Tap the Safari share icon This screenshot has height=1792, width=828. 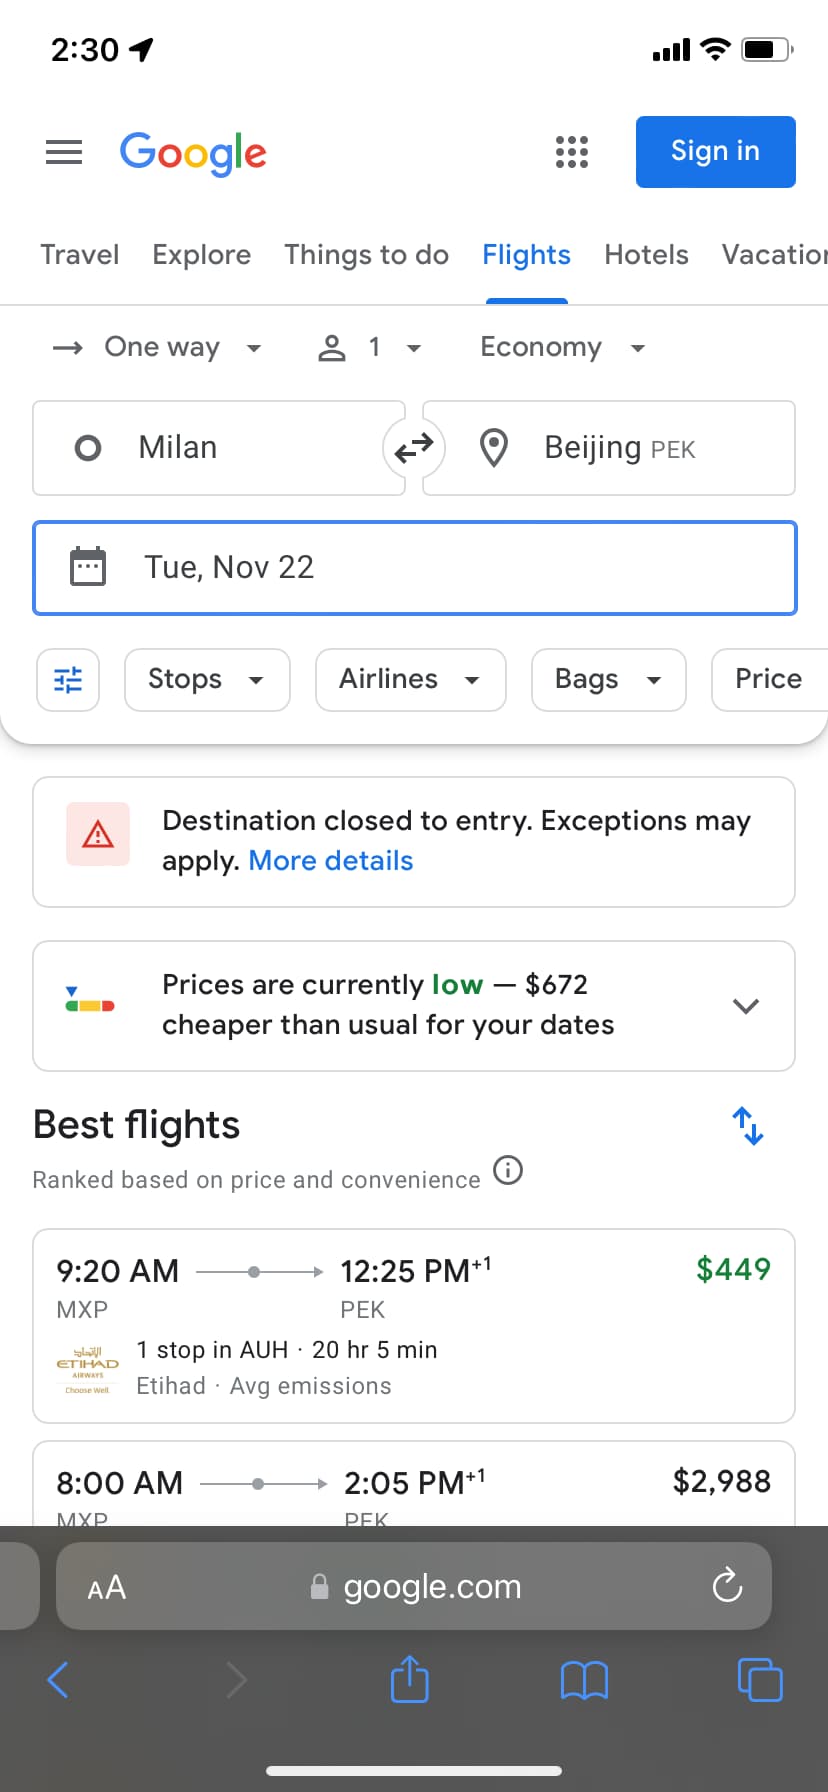point(409,1679)
